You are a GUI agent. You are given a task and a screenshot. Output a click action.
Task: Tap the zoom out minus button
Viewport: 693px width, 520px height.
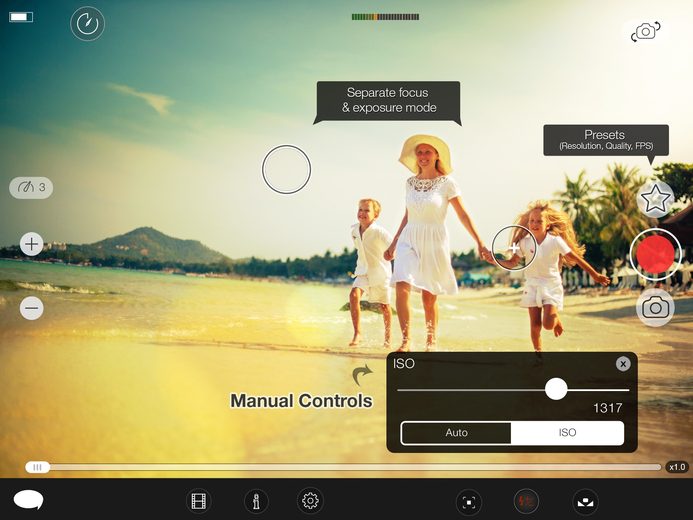tap(31, 308)
